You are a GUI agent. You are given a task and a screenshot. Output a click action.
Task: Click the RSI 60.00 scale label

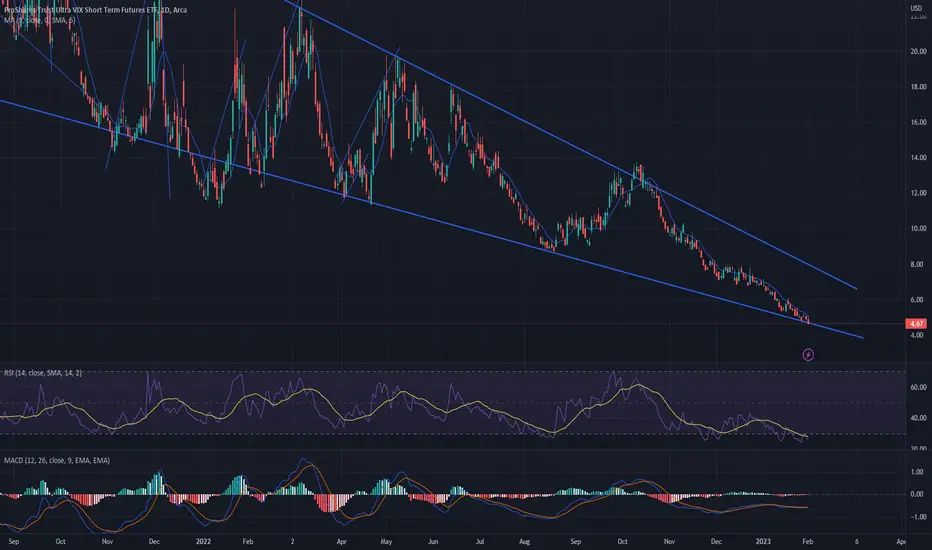tap(918, 388)
